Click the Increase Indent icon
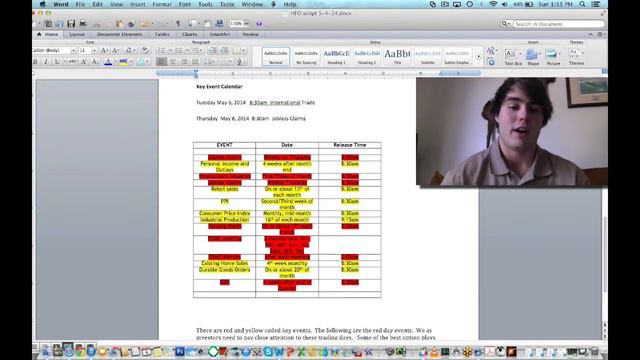 pyautogui.click(x=224, y=50)
